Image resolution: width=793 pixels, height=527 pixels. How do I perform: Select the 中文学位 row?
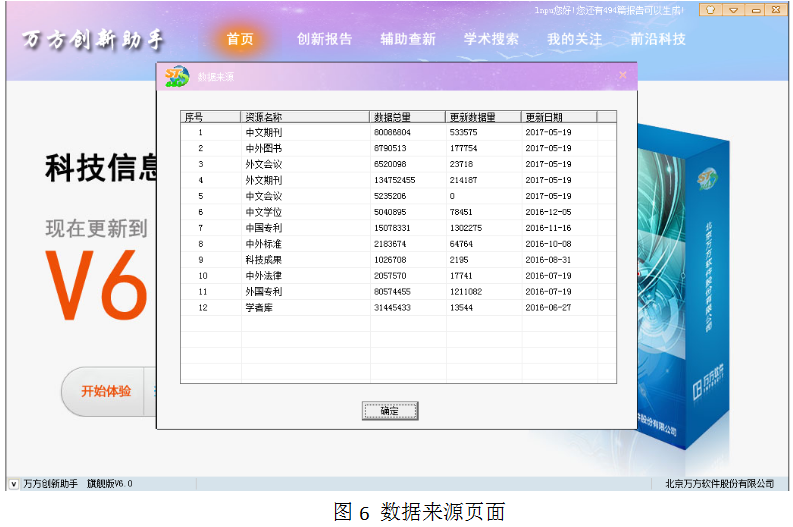coord(399,212)
